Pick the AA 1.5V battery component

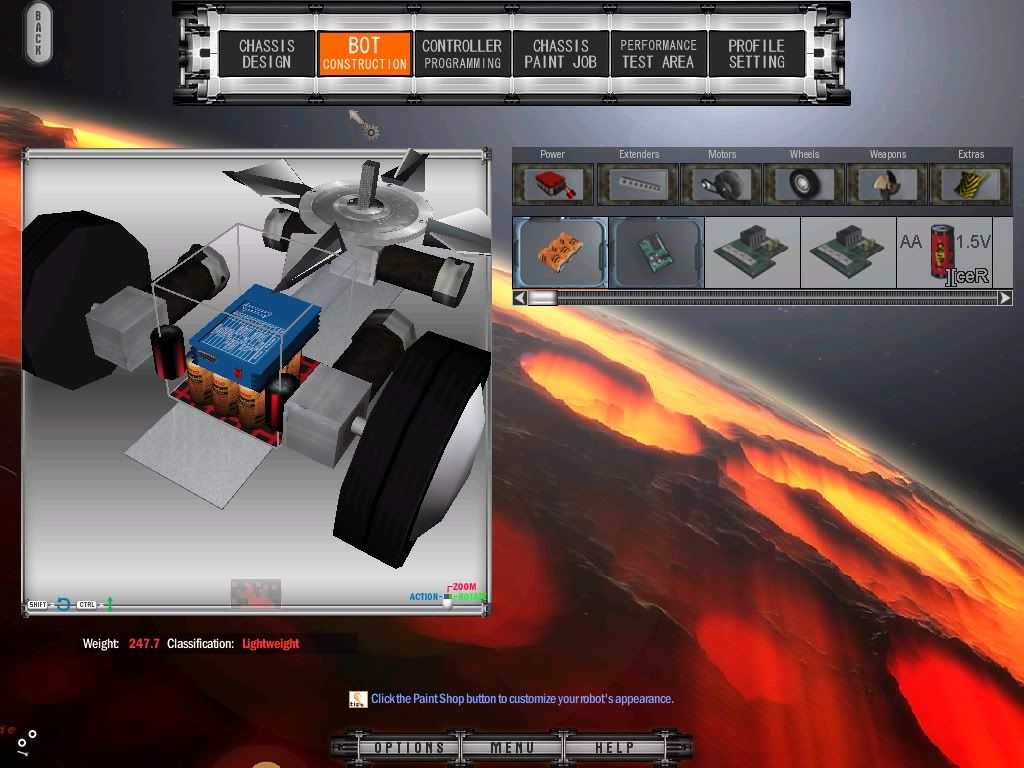[x=944, y=253]
